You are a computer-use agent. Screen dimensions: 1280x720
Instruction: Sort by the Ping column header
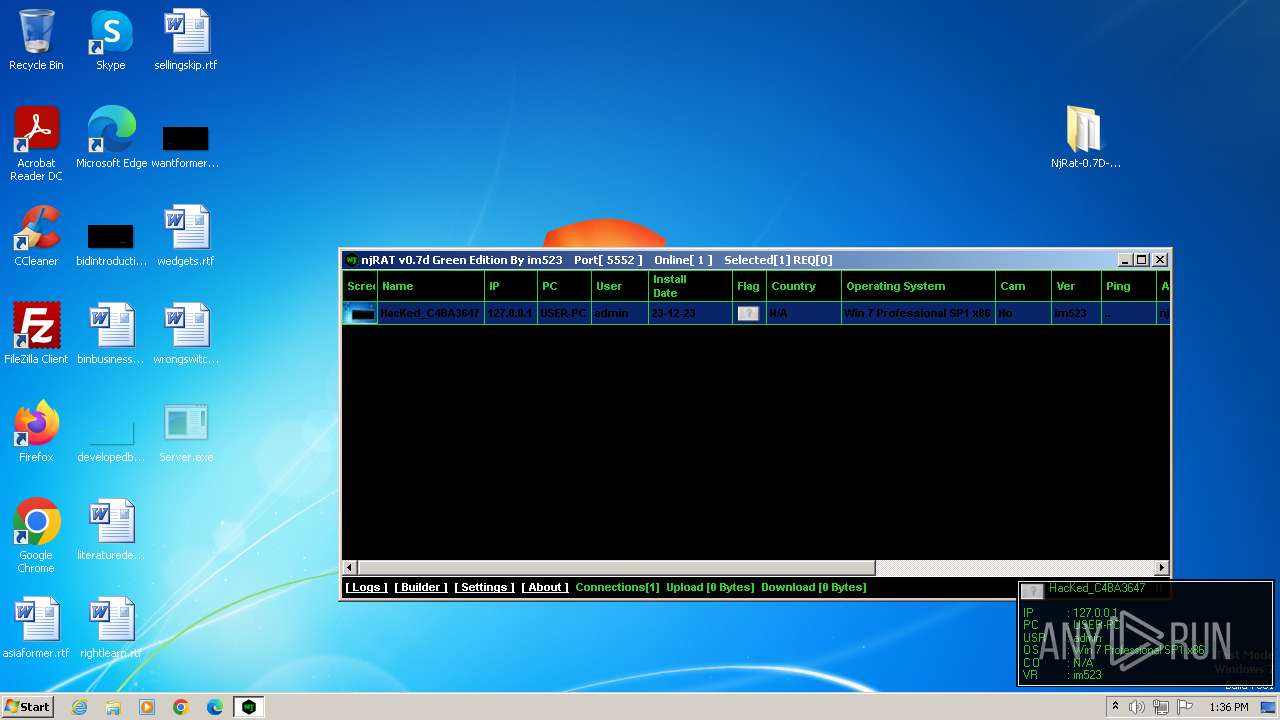1128,286
